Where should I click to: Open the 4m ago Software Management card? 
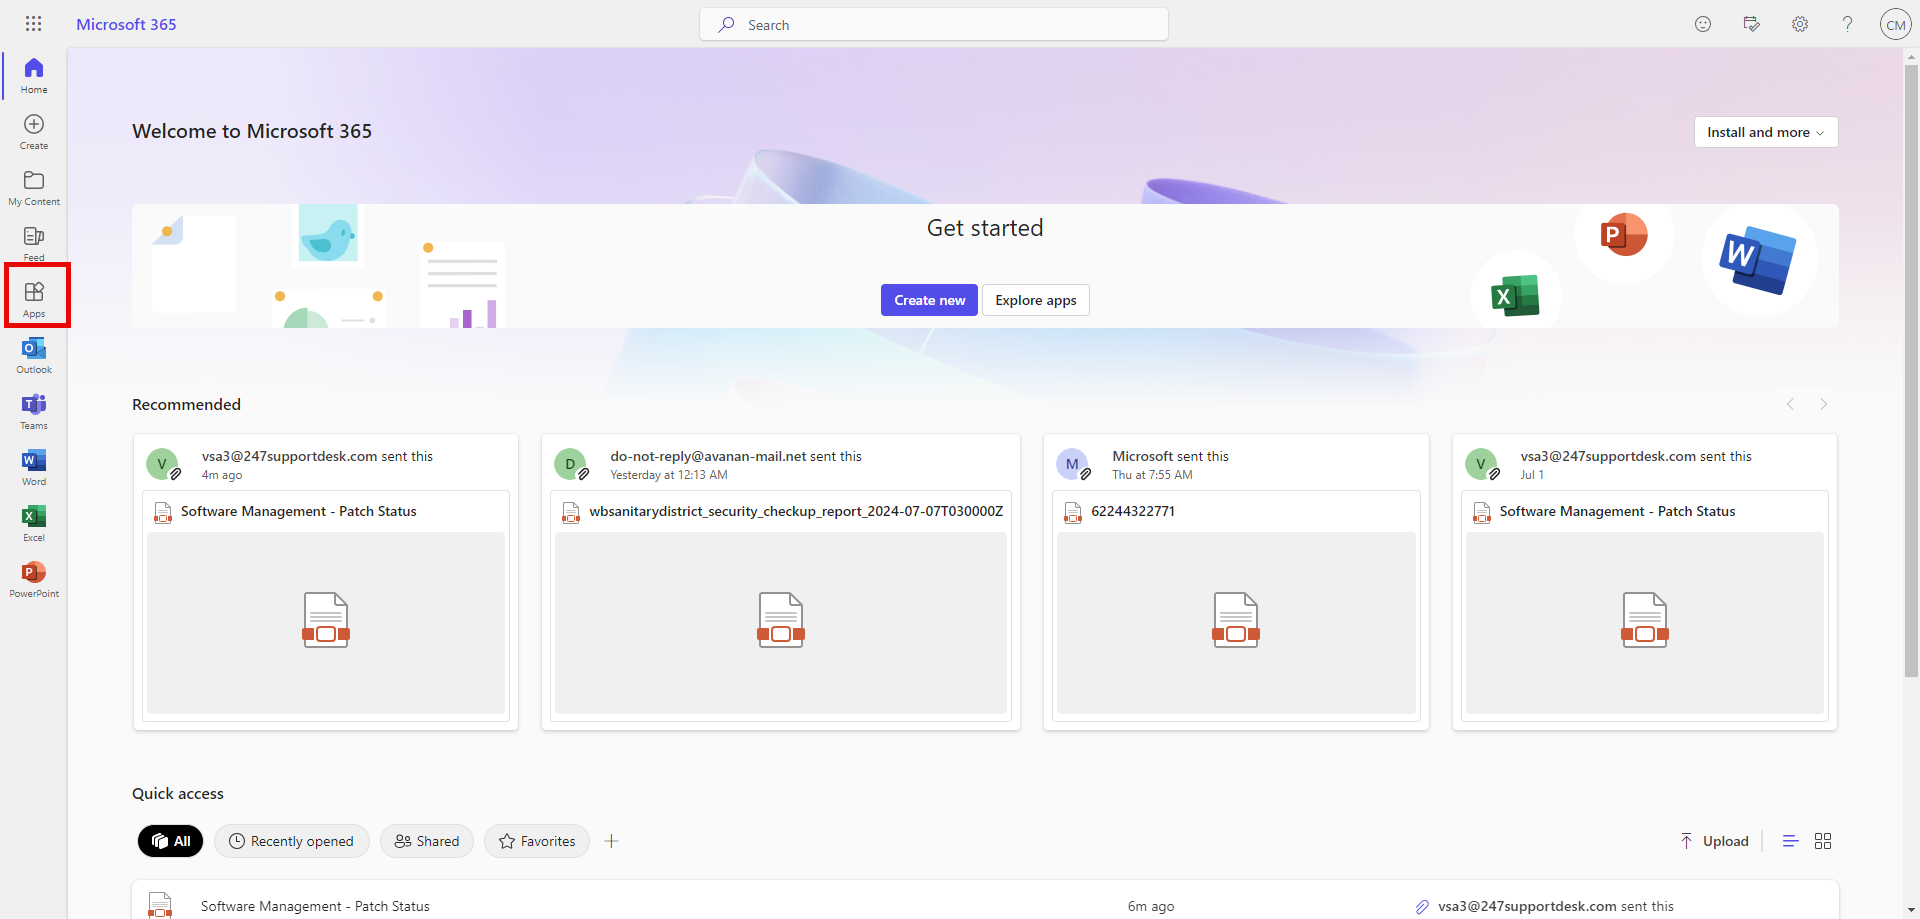[326, 582]
